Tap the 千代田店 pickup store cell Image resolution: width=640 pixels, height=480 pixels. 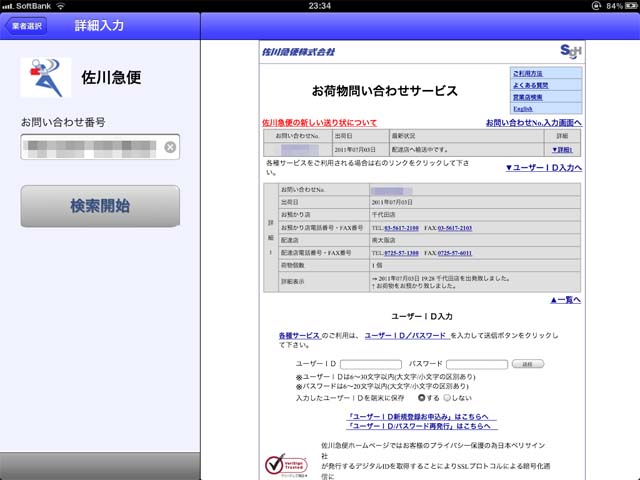click(x=475, y=215)
